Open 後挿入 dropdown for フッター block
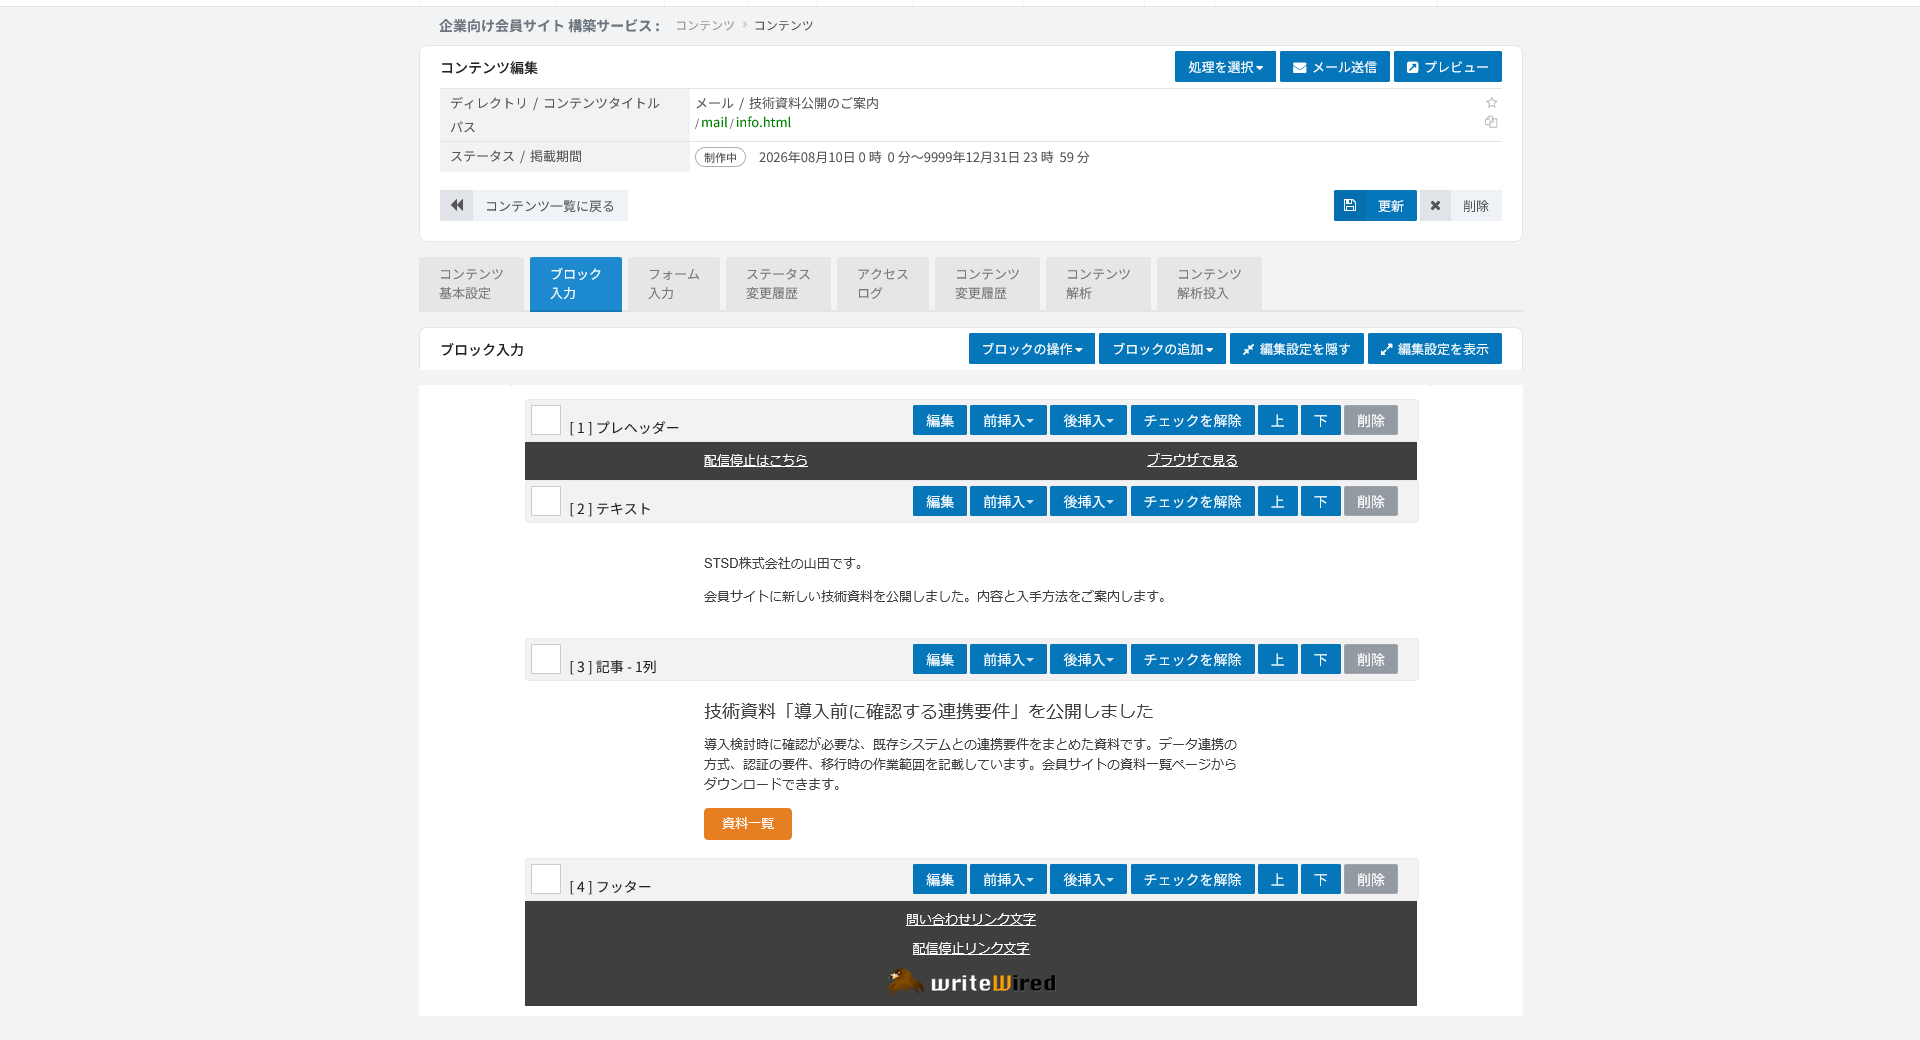 1088,880
